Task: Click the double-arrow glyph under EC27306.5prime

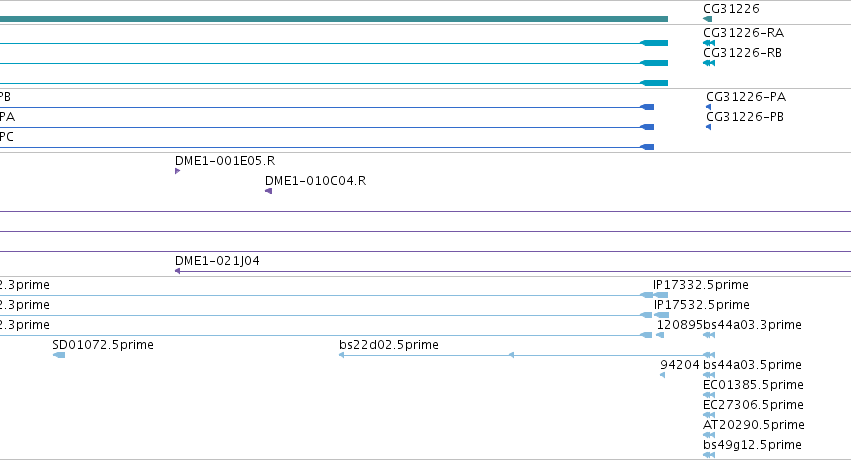Action: coord(709,416)
